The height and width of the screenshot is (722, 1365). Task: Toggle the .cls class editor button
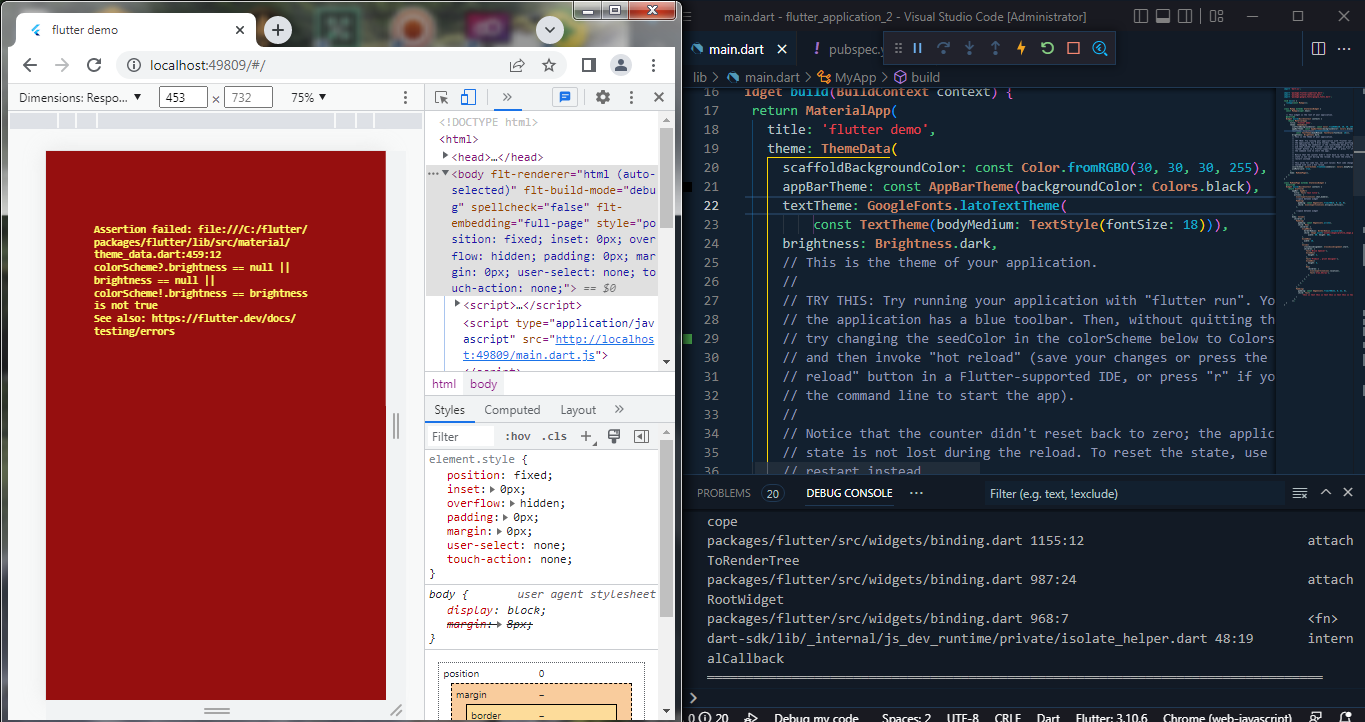[554, 437]
